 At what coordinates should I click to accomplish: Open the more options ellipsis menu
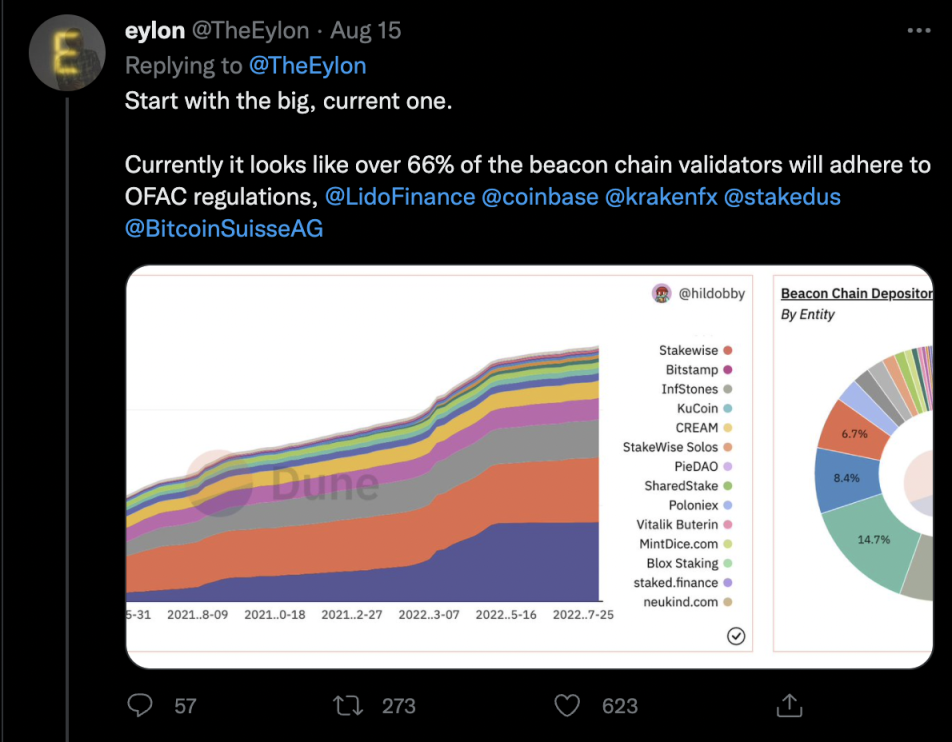point(918,31)
